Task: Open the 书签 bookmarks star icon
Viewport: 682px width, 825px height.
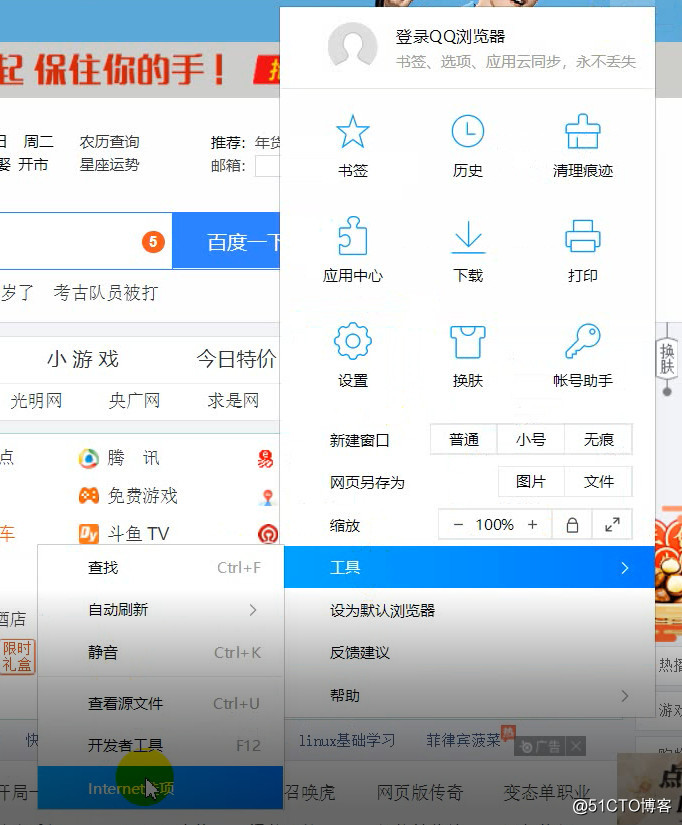Action: click(x=353, y=132)
